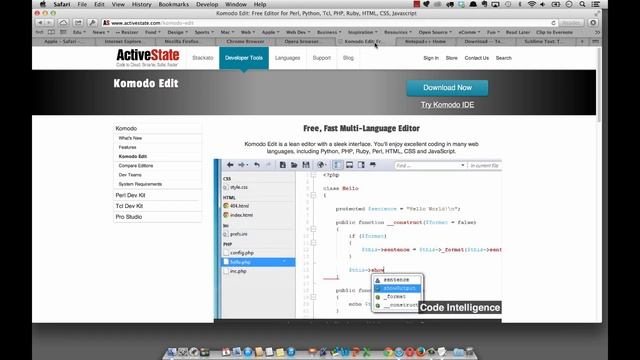Open the Design bookmarks folder dropdown

[178, 32]
